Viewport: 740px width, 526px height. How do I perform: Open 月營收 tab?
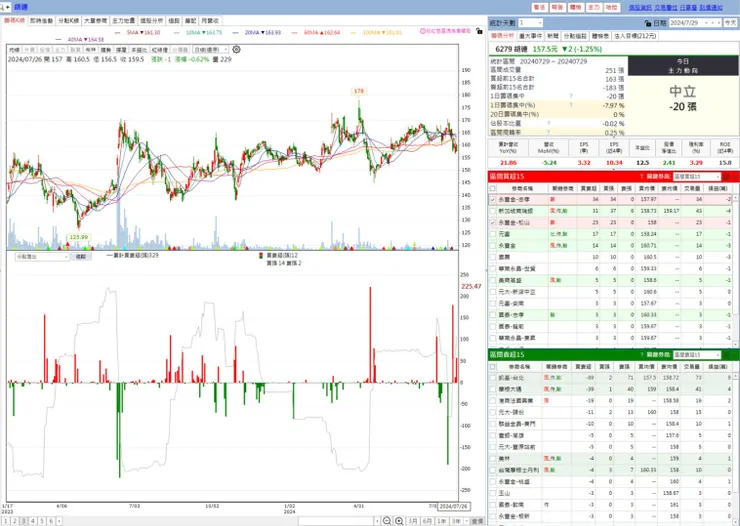(210, 21)
